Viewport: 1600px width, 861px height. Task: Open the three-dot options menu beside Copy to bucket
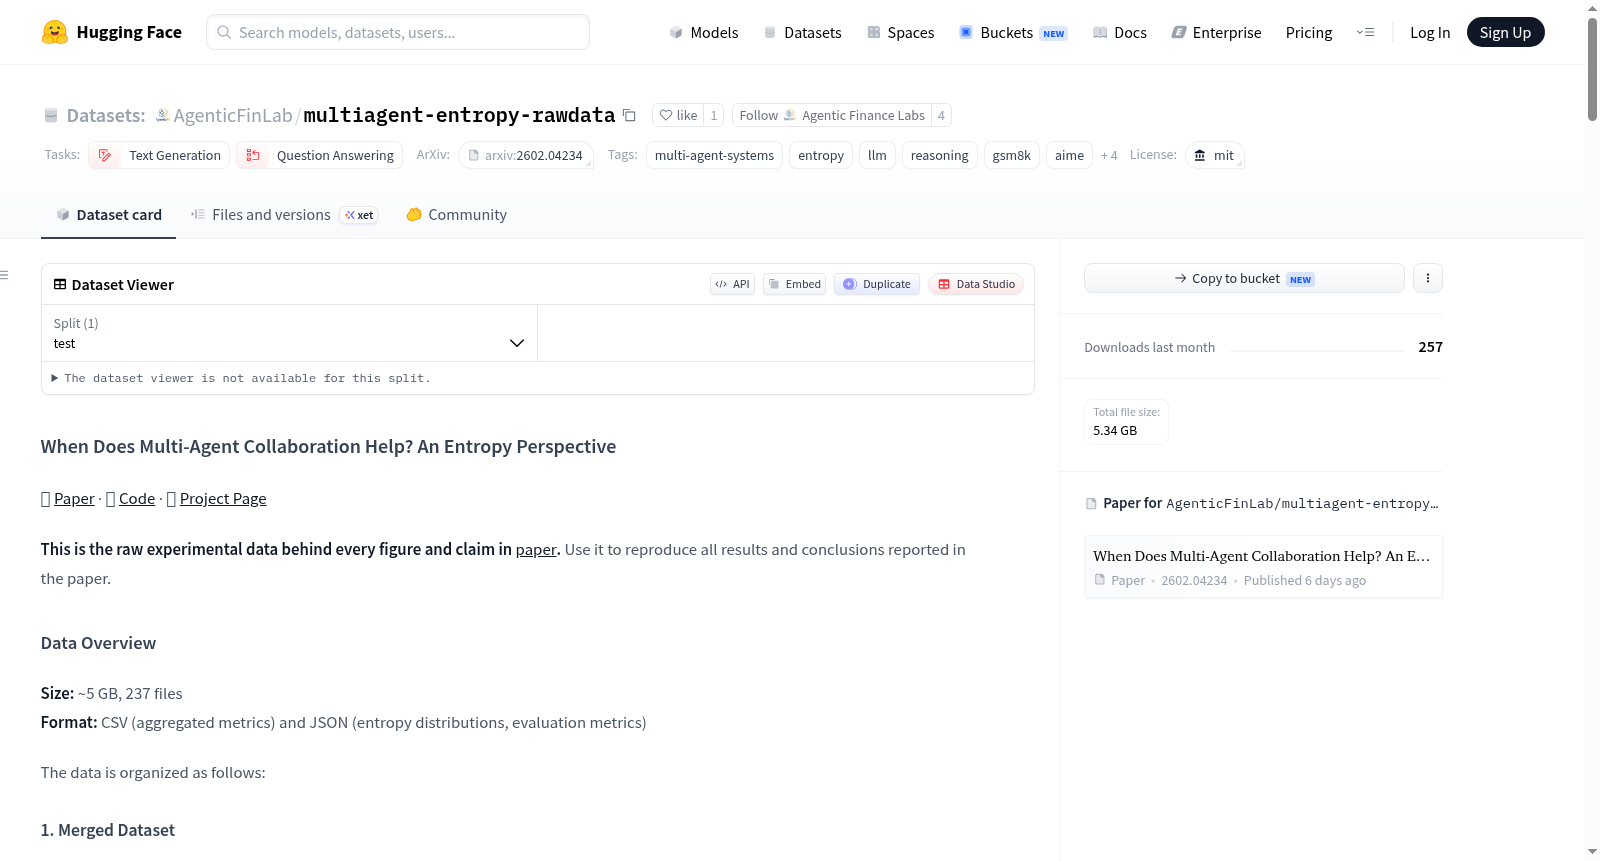pyautogui.click(x=1427, y=278)
